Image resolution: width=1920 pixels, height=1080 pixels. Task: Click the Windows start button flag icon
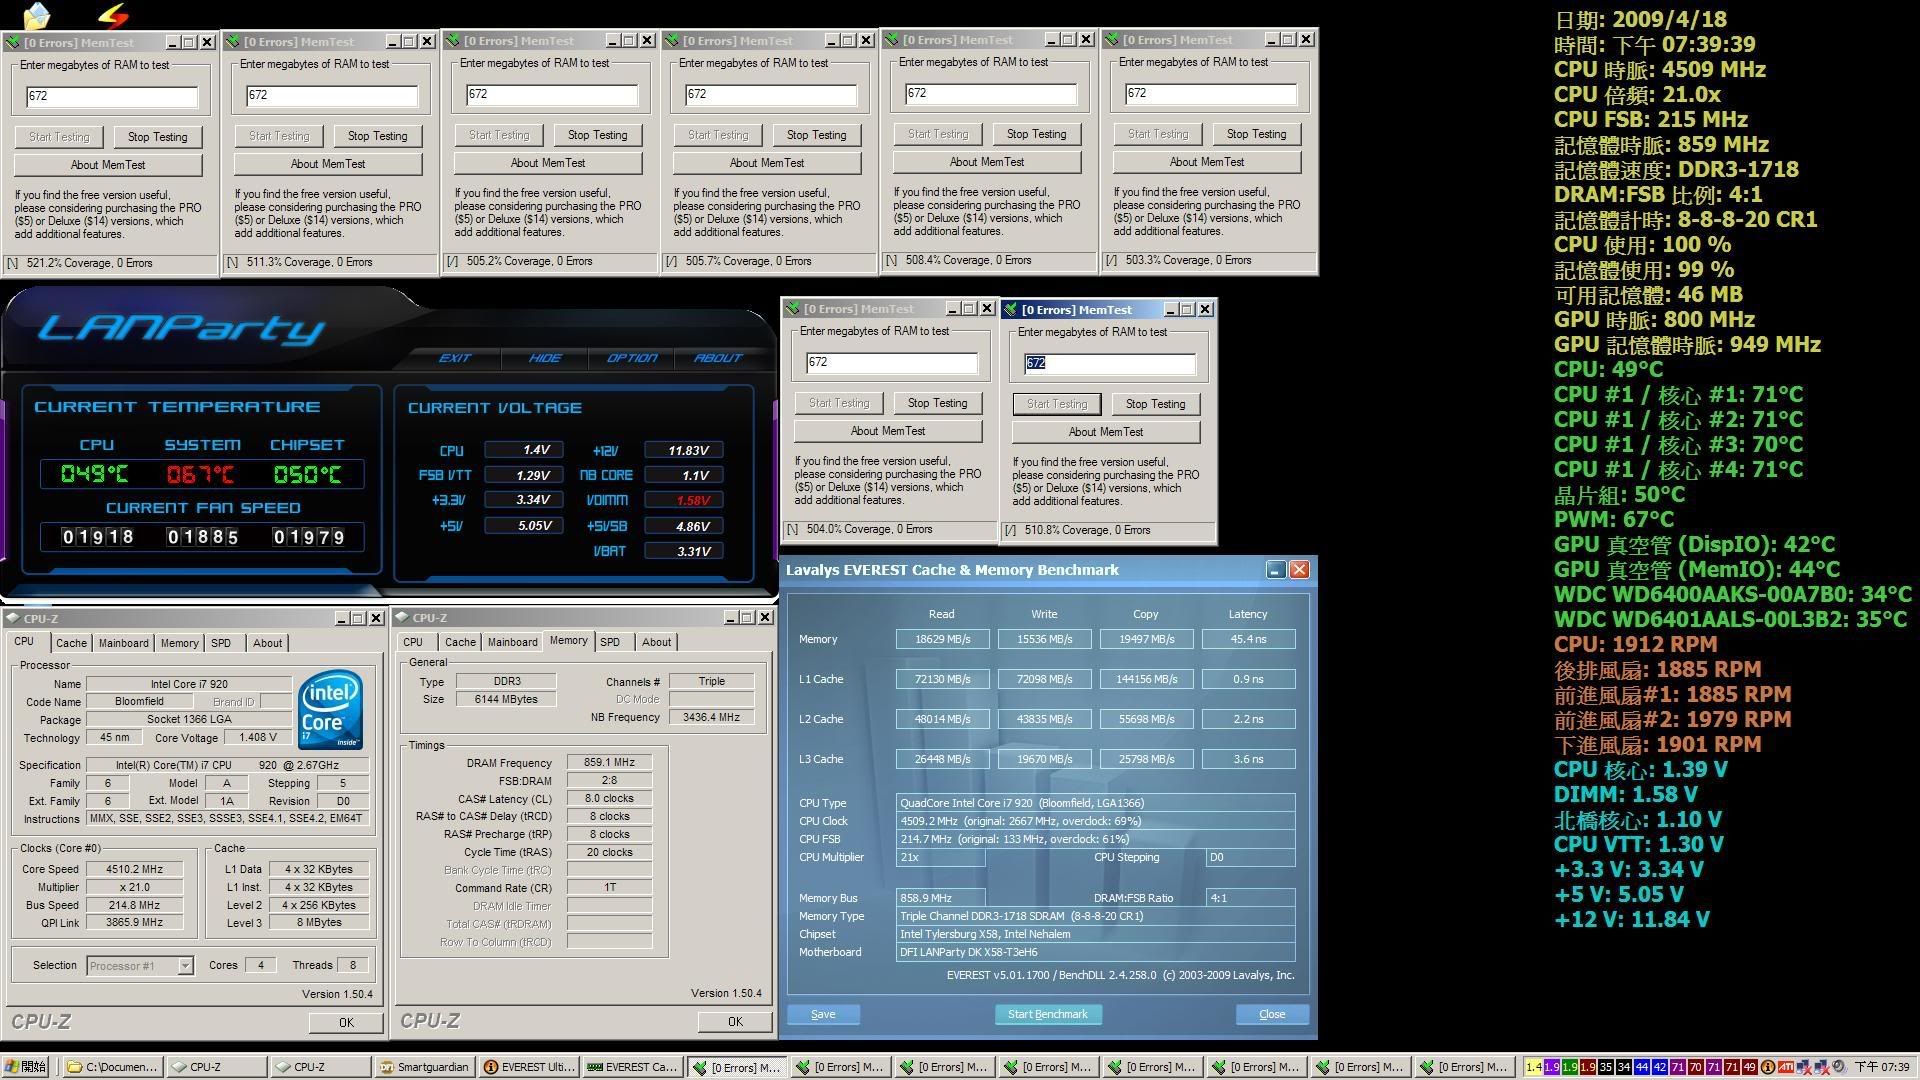click(x=11, y=1067)
